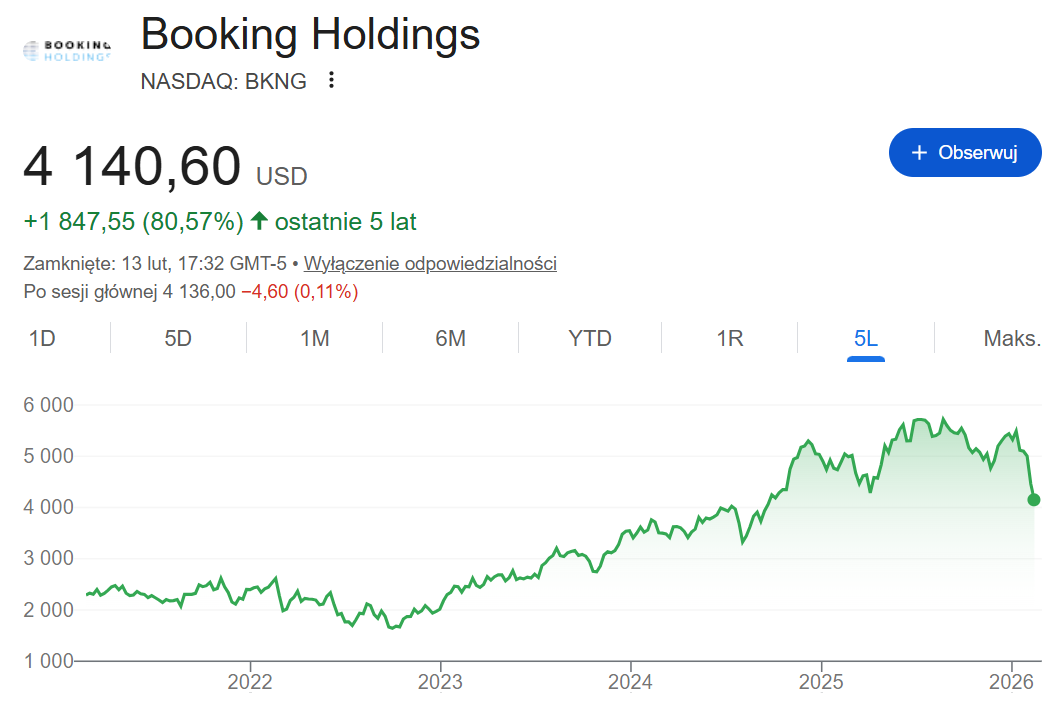
Task: Open Wyłączenie odpowiedzialności disclaimer link
Action: point(430,264)
